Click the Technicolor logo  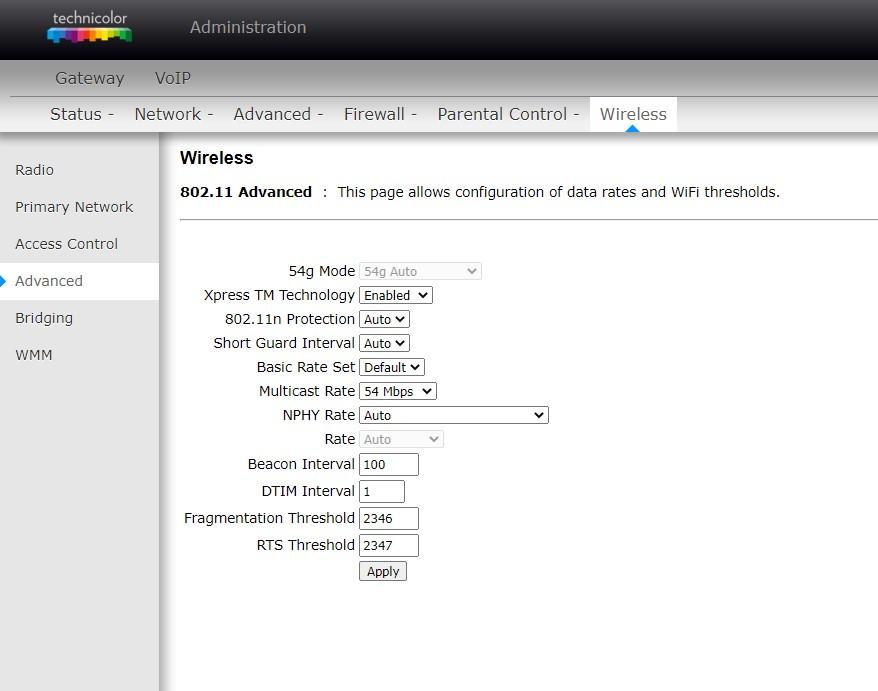point(90,27)
